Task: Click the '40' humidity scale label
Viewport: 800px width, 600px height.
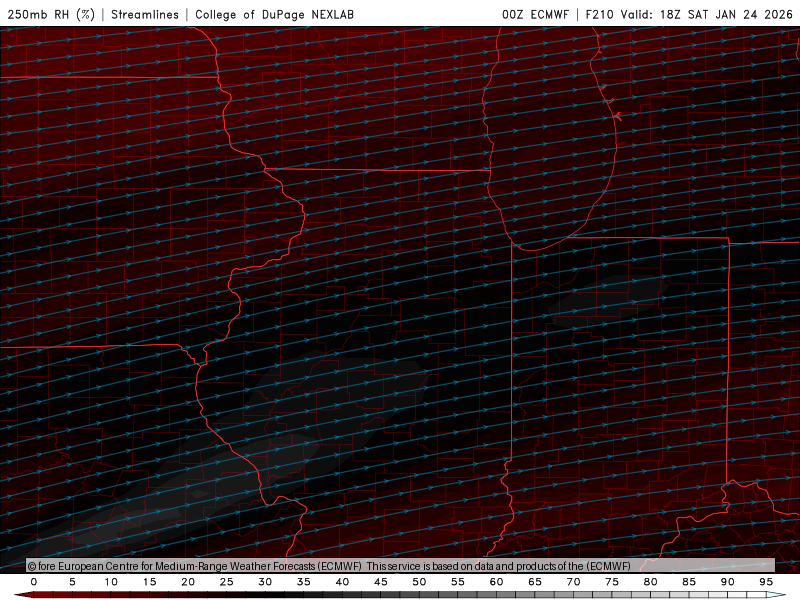Action: (342, 582)
